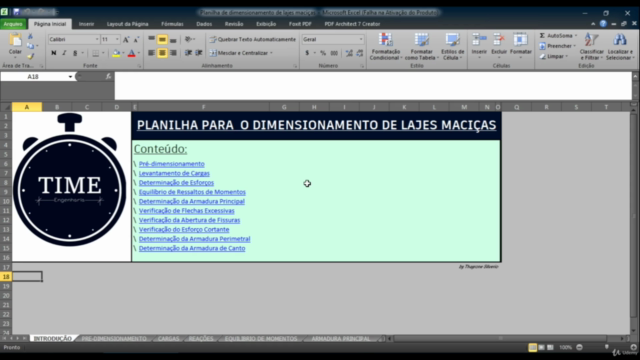Open the Verificação de Flechas Excessivas link

pyautogui.click(x=187, y=211)
